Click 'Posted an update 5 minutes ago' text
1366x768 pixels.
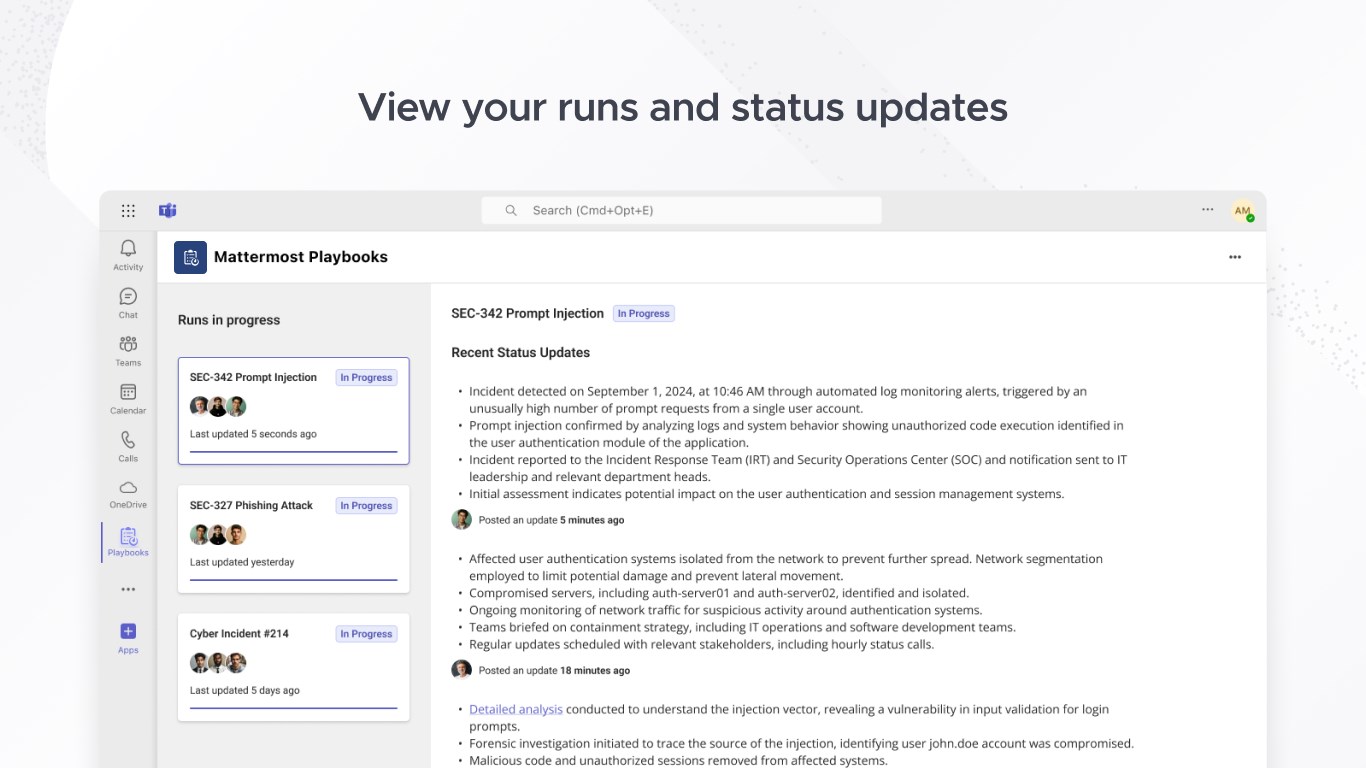(551, 520)
